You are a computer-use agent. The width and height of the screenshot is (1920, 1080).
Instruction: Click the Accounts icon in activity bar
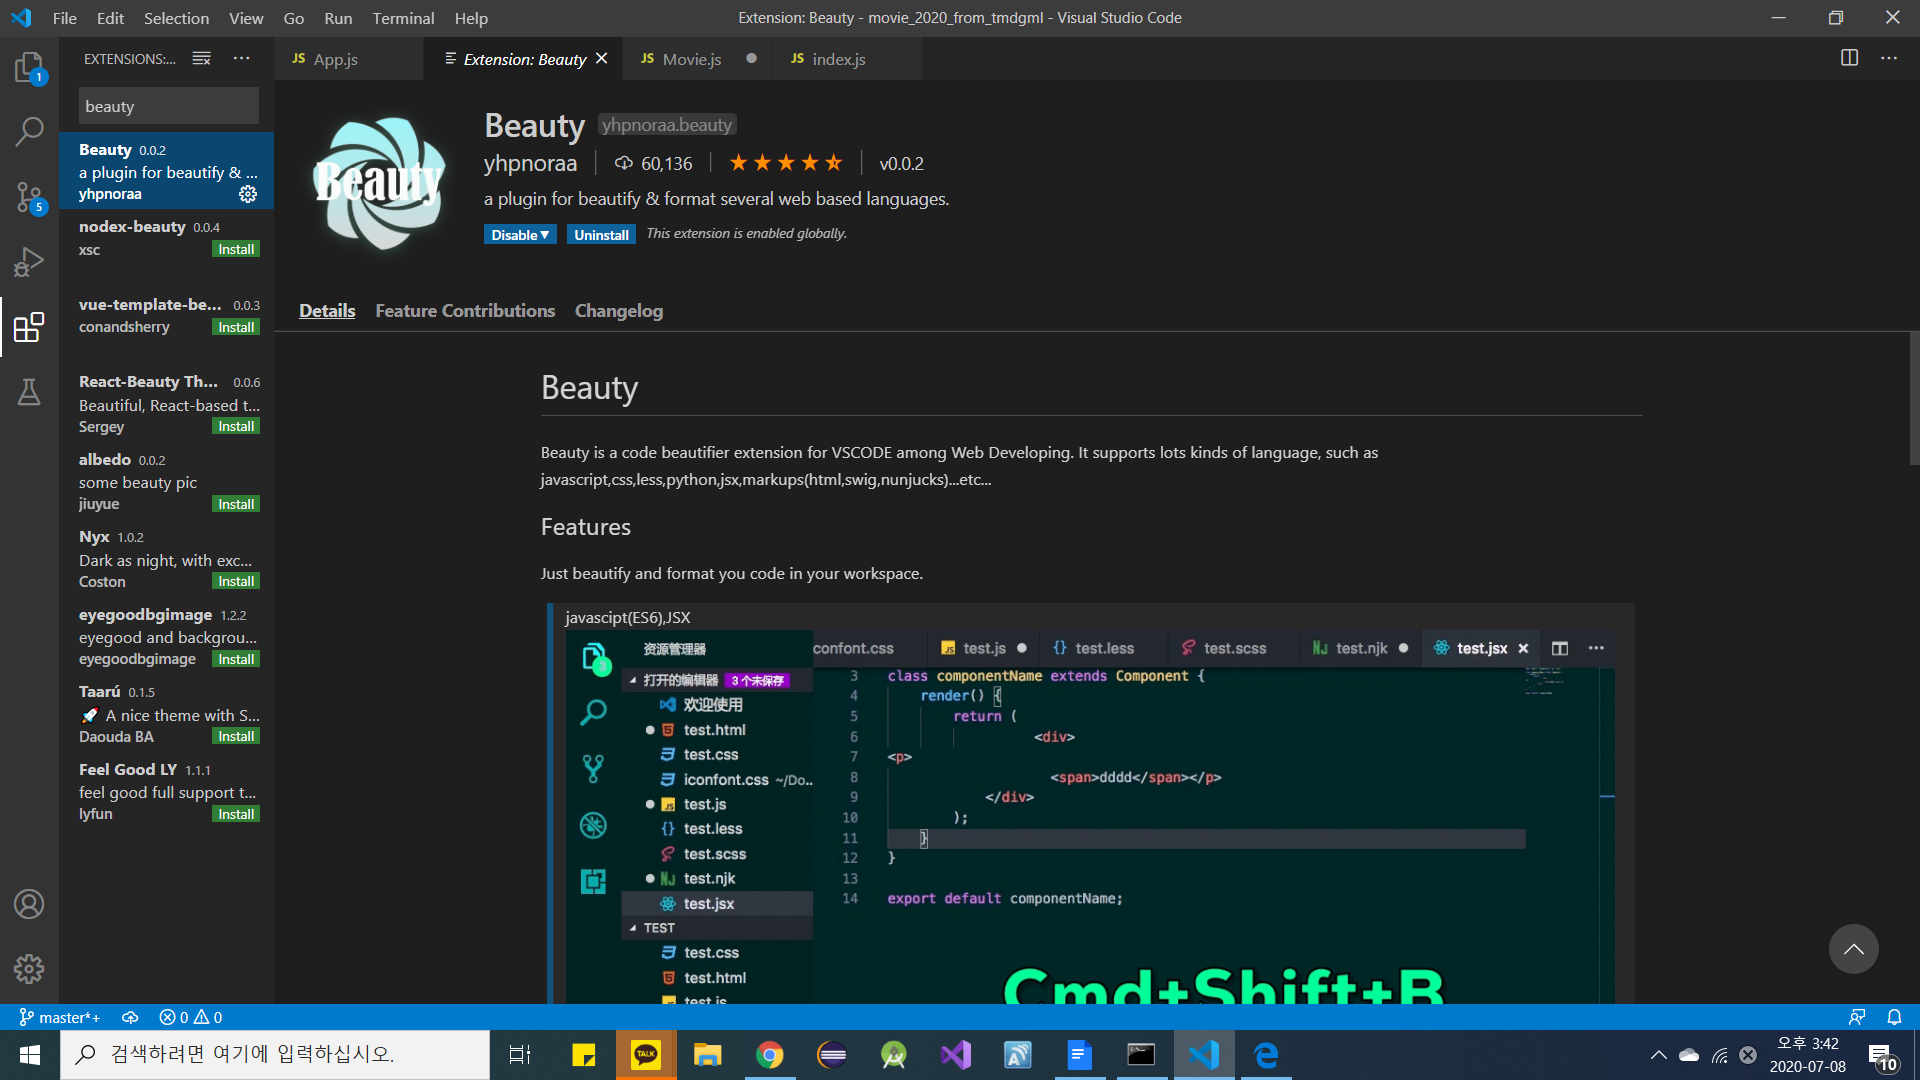29,904
